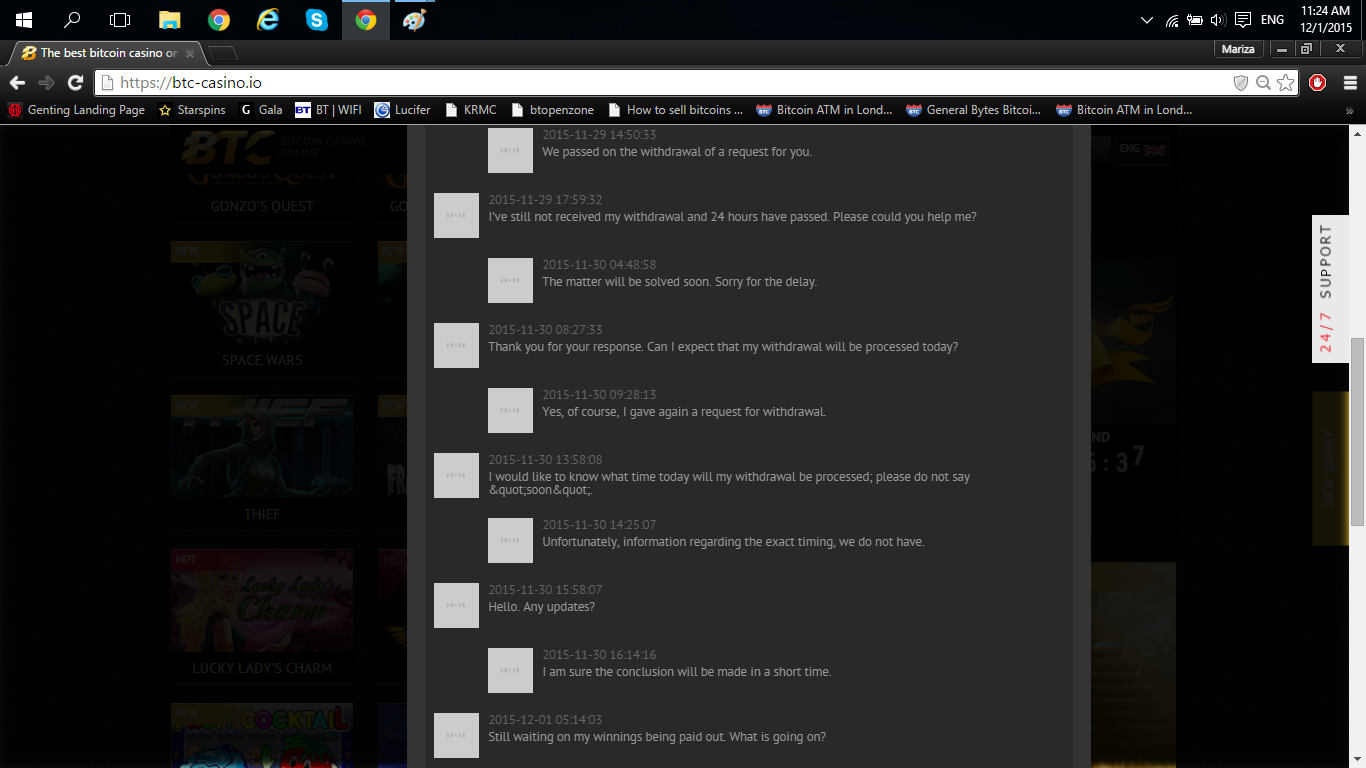This screenshot has height=768, width=1366.
Task: Open the BT | WIFI bookmark
Action: point(328,110)
